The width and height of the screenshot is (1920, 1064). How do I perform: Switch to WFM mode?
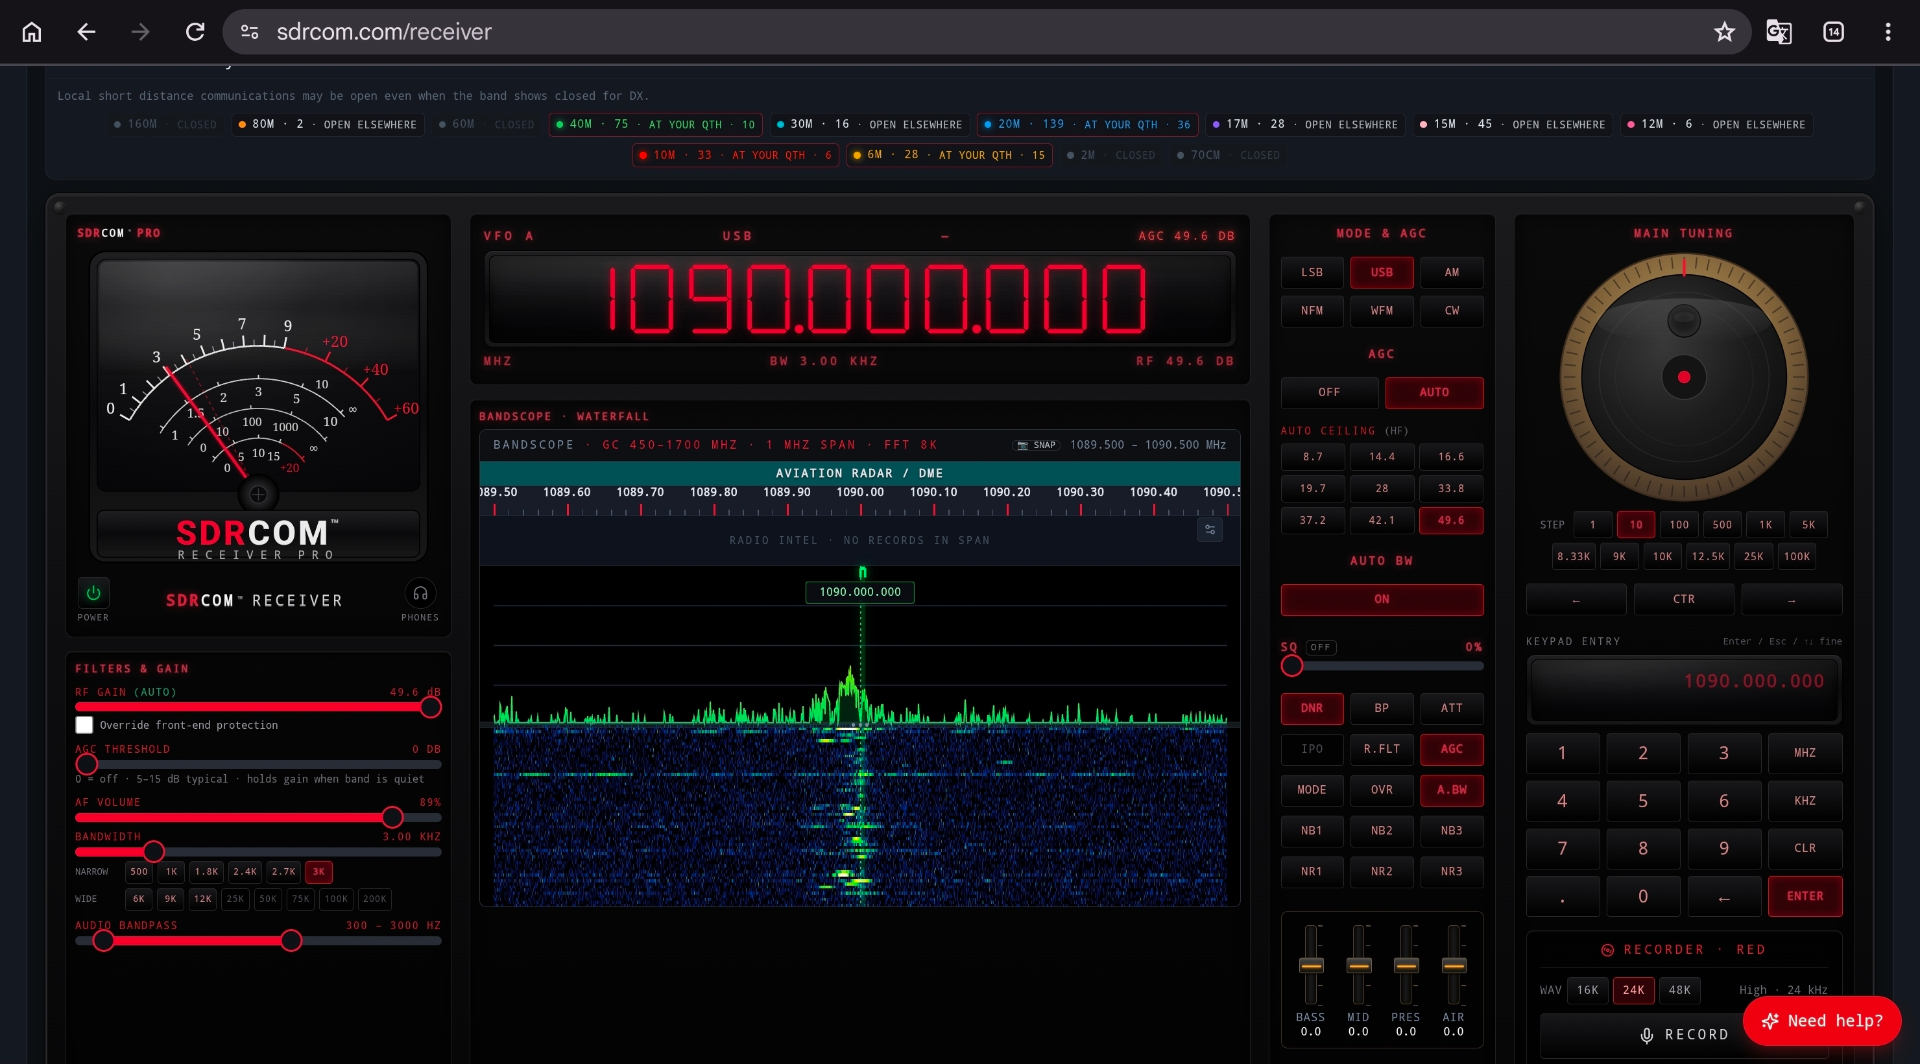[x=1382, y=311]
